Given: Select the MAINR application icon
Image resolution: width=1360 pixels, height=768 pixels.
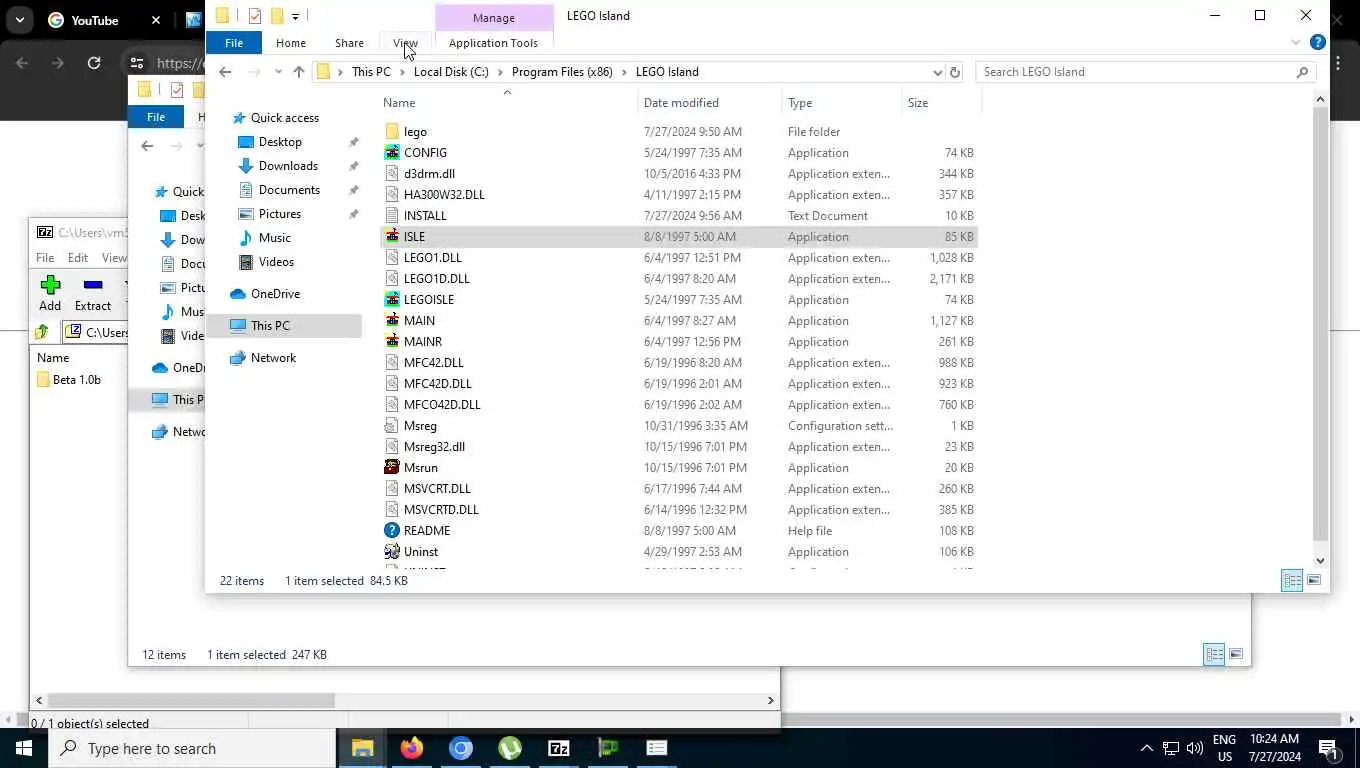Looking at the screenshot, I should [392, 342].
